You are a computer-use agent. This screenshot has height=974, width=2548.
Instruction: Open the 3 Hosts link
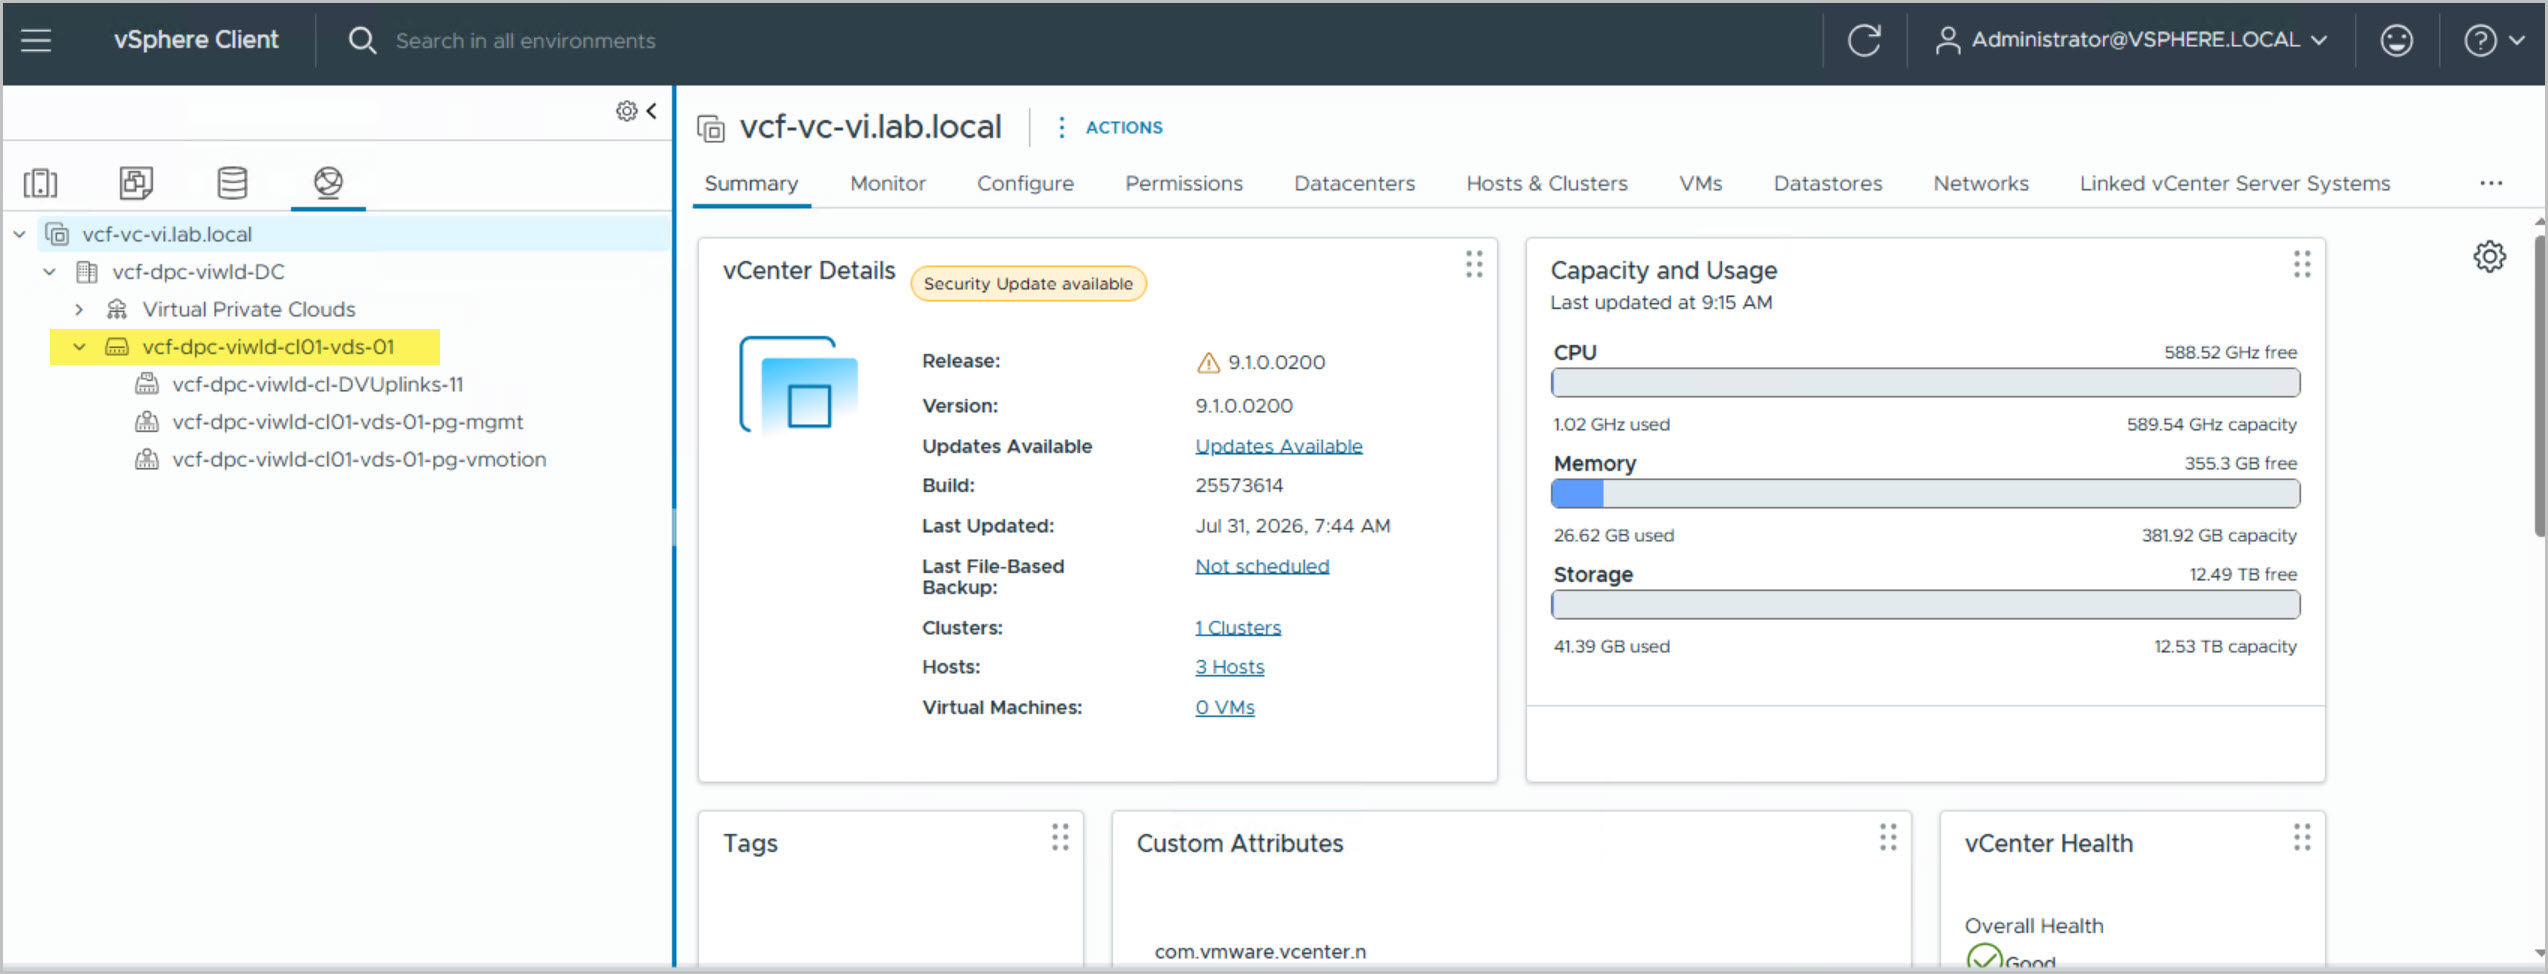pyautogui.click(x=1229, y=667)
